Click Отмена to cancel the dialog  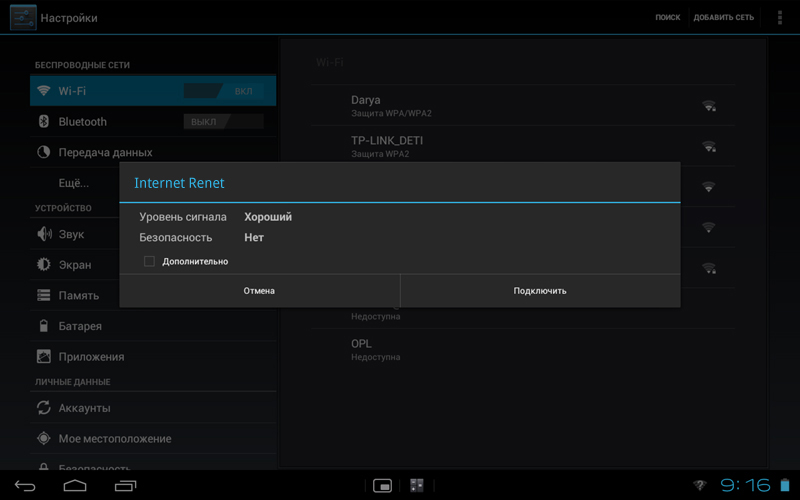[x=259, y=291]
